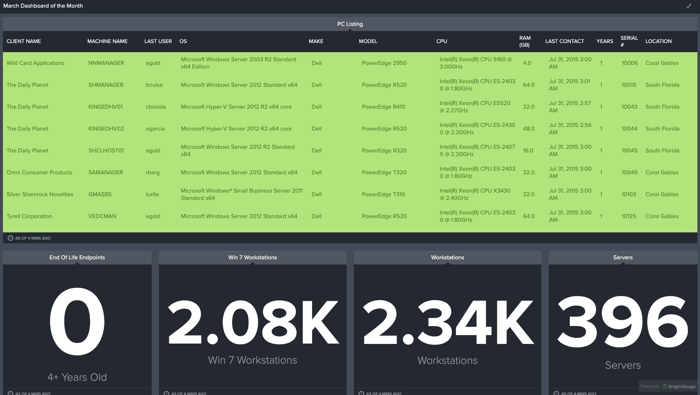Click the March Dashboard of the Month title

(x=43, y=6)
